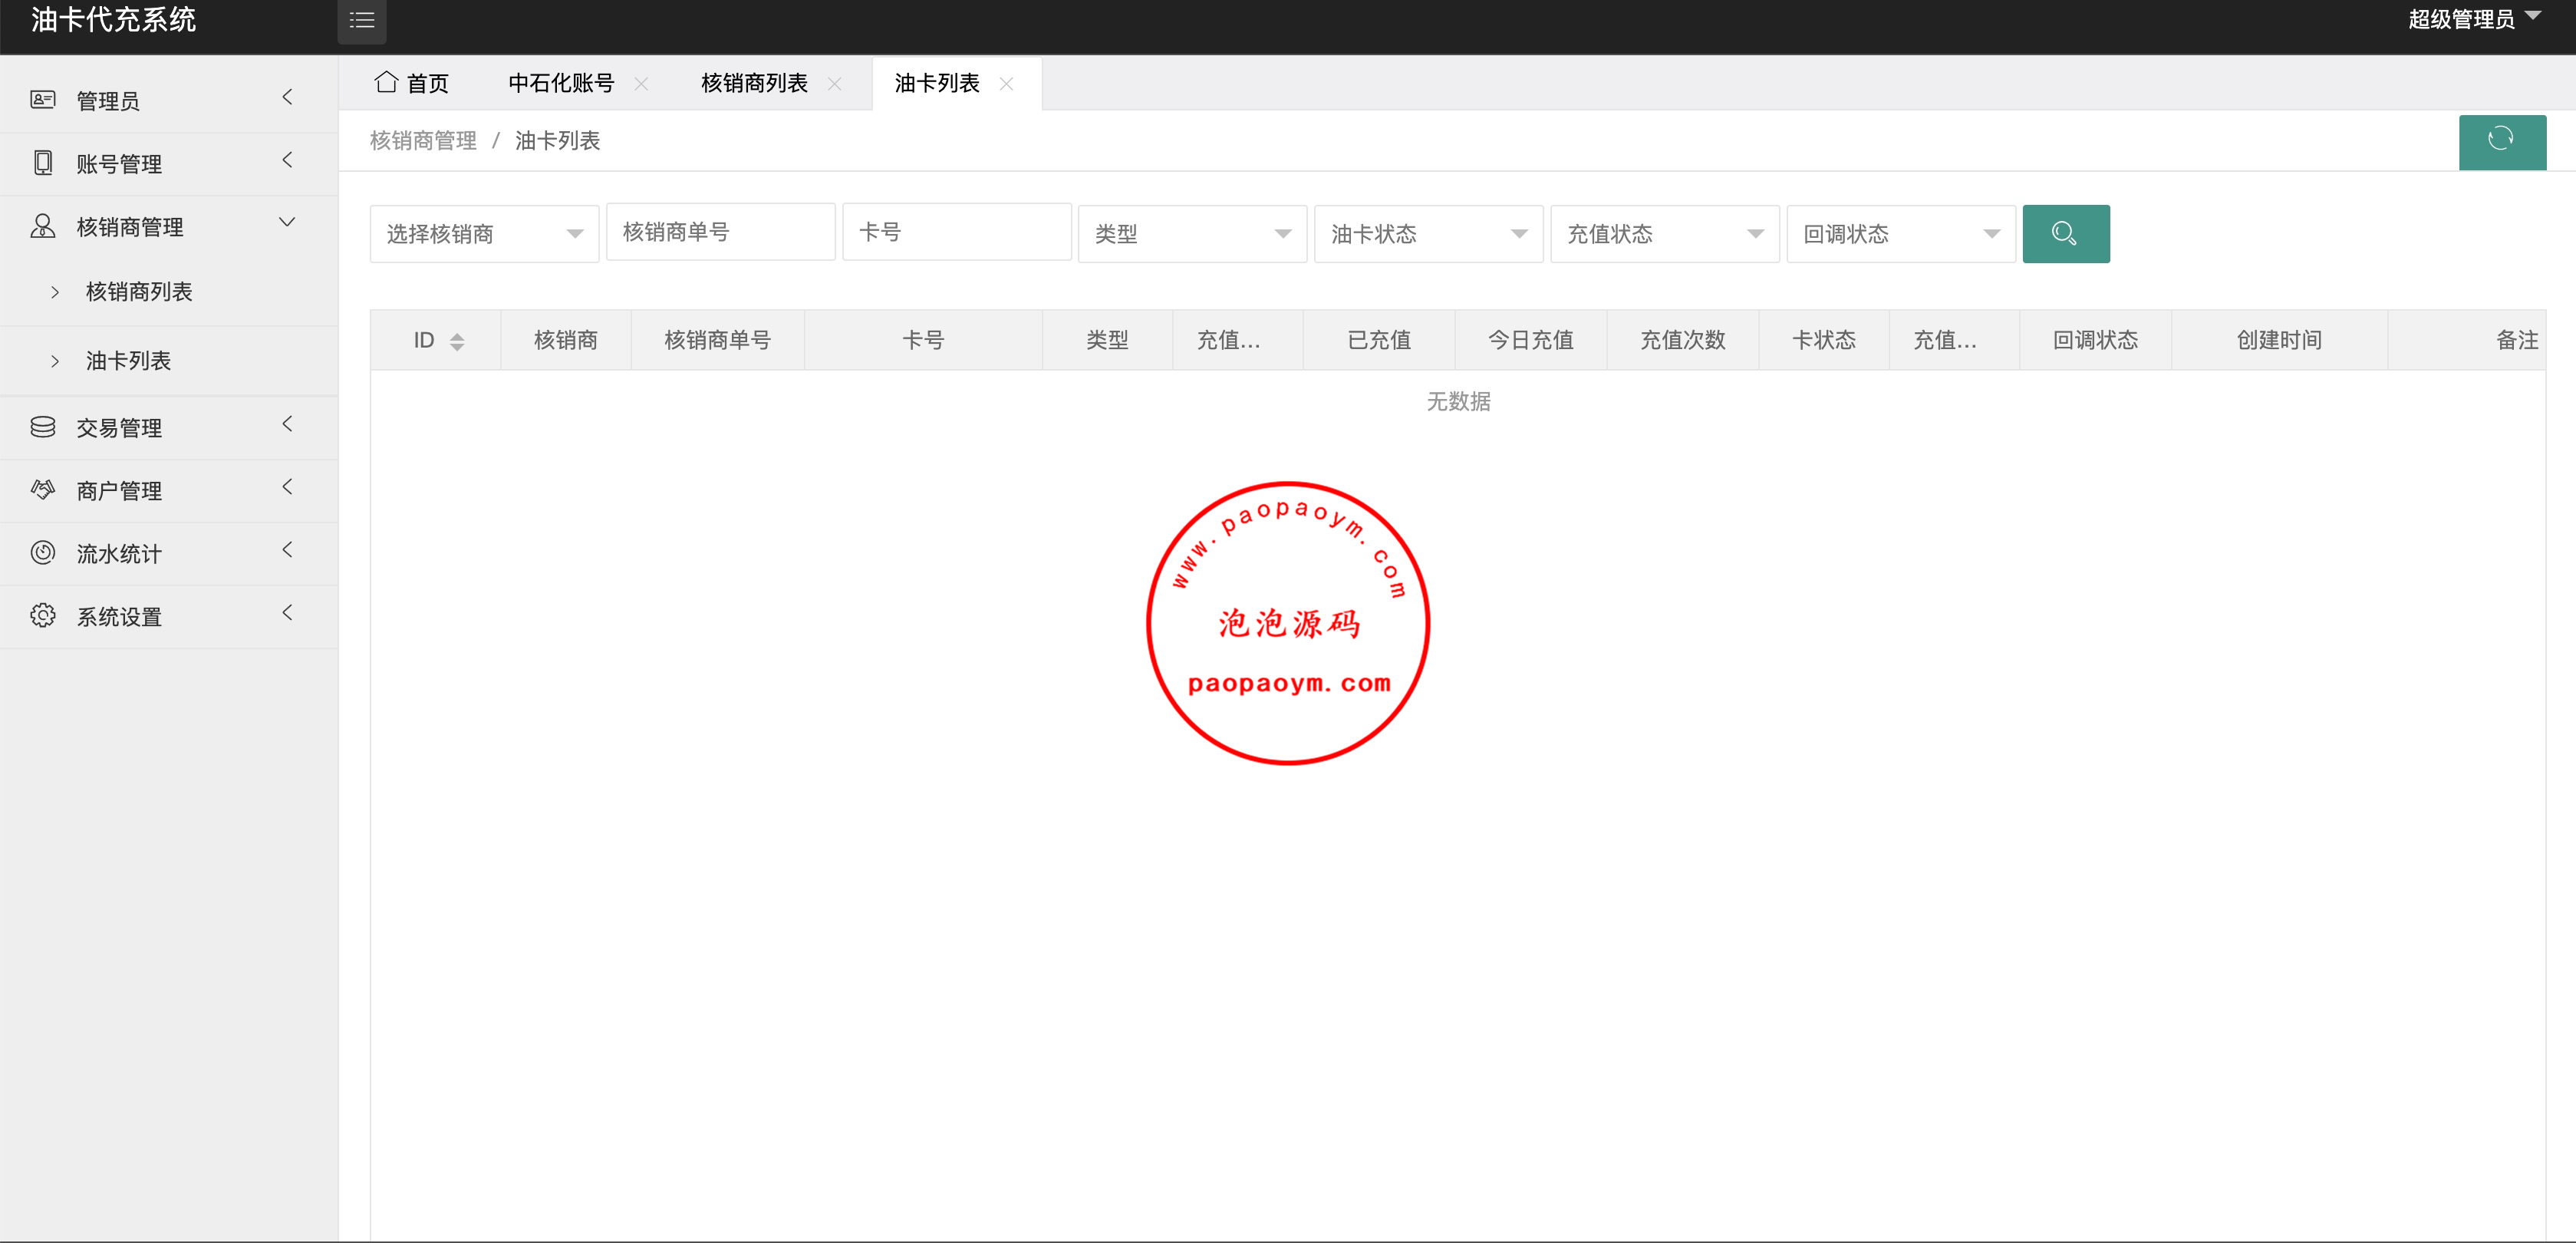2576x1243 pixels.
Task: Click the green search magnifier button
Action: 2065,234
